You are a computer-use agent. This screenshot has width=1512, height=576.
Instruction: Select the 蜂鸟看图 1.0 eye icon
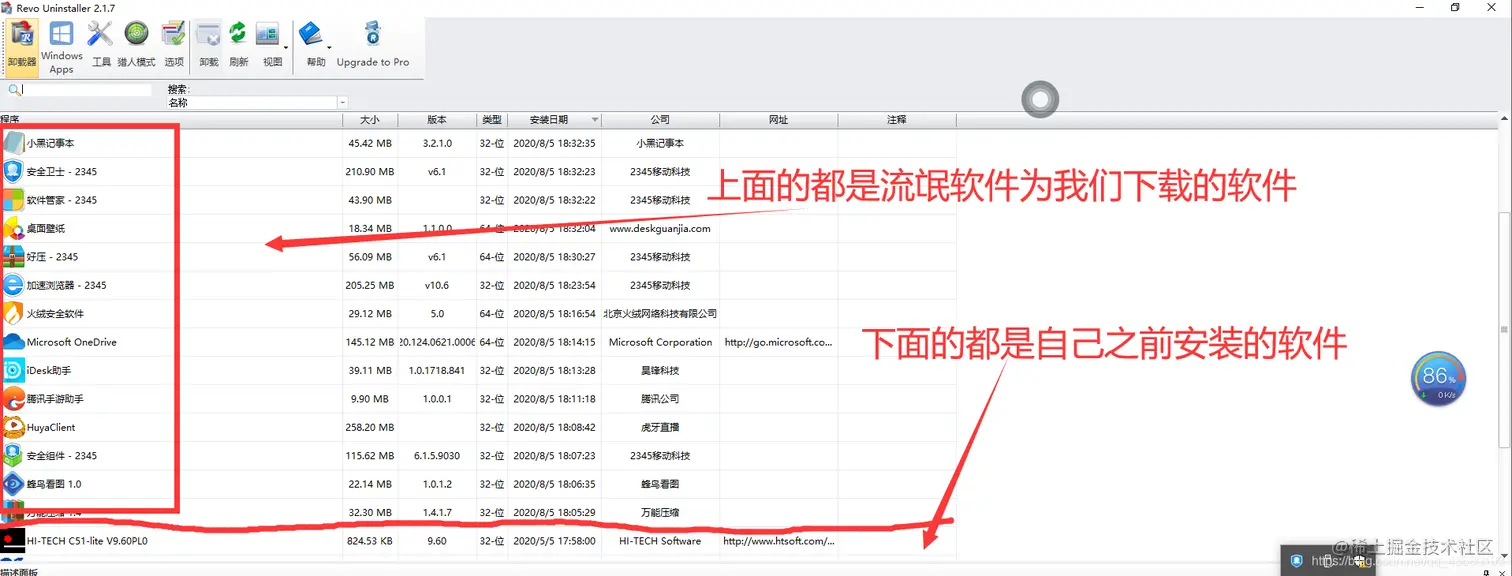13,484
